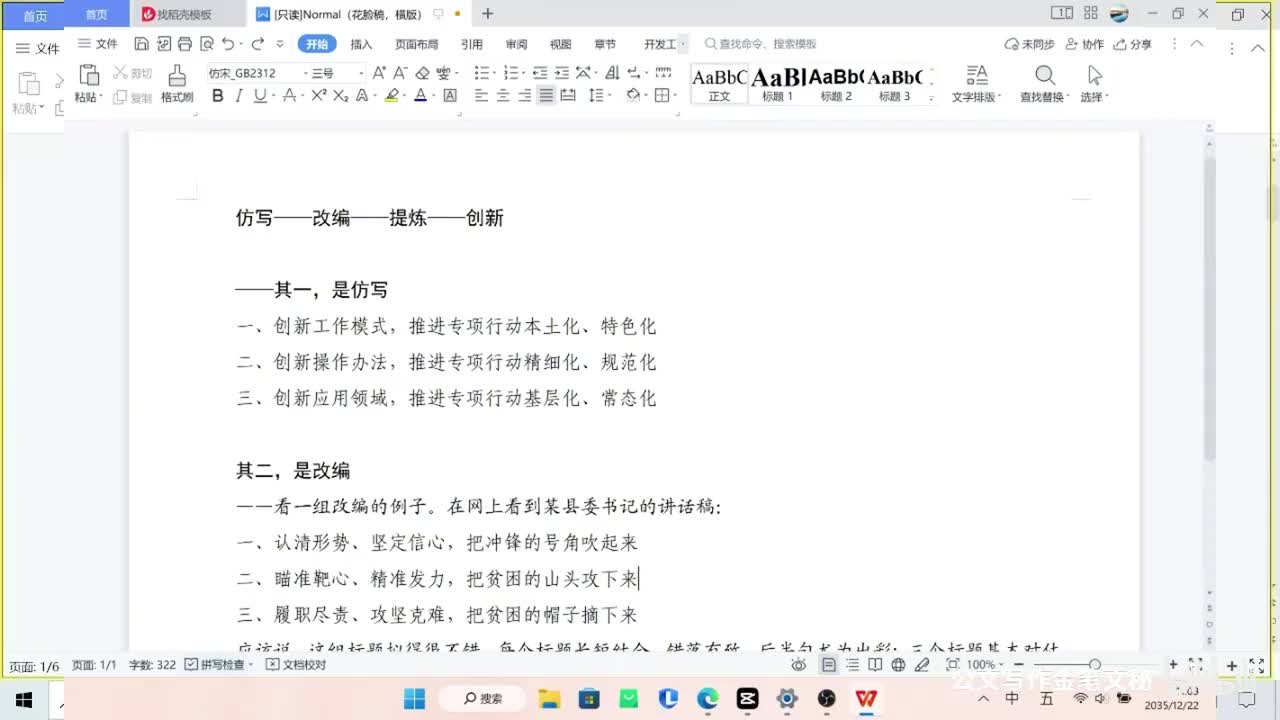Expand the quick access toolbar customize arrow
The image size is (1280, 720).
click(x=280, y=44)
